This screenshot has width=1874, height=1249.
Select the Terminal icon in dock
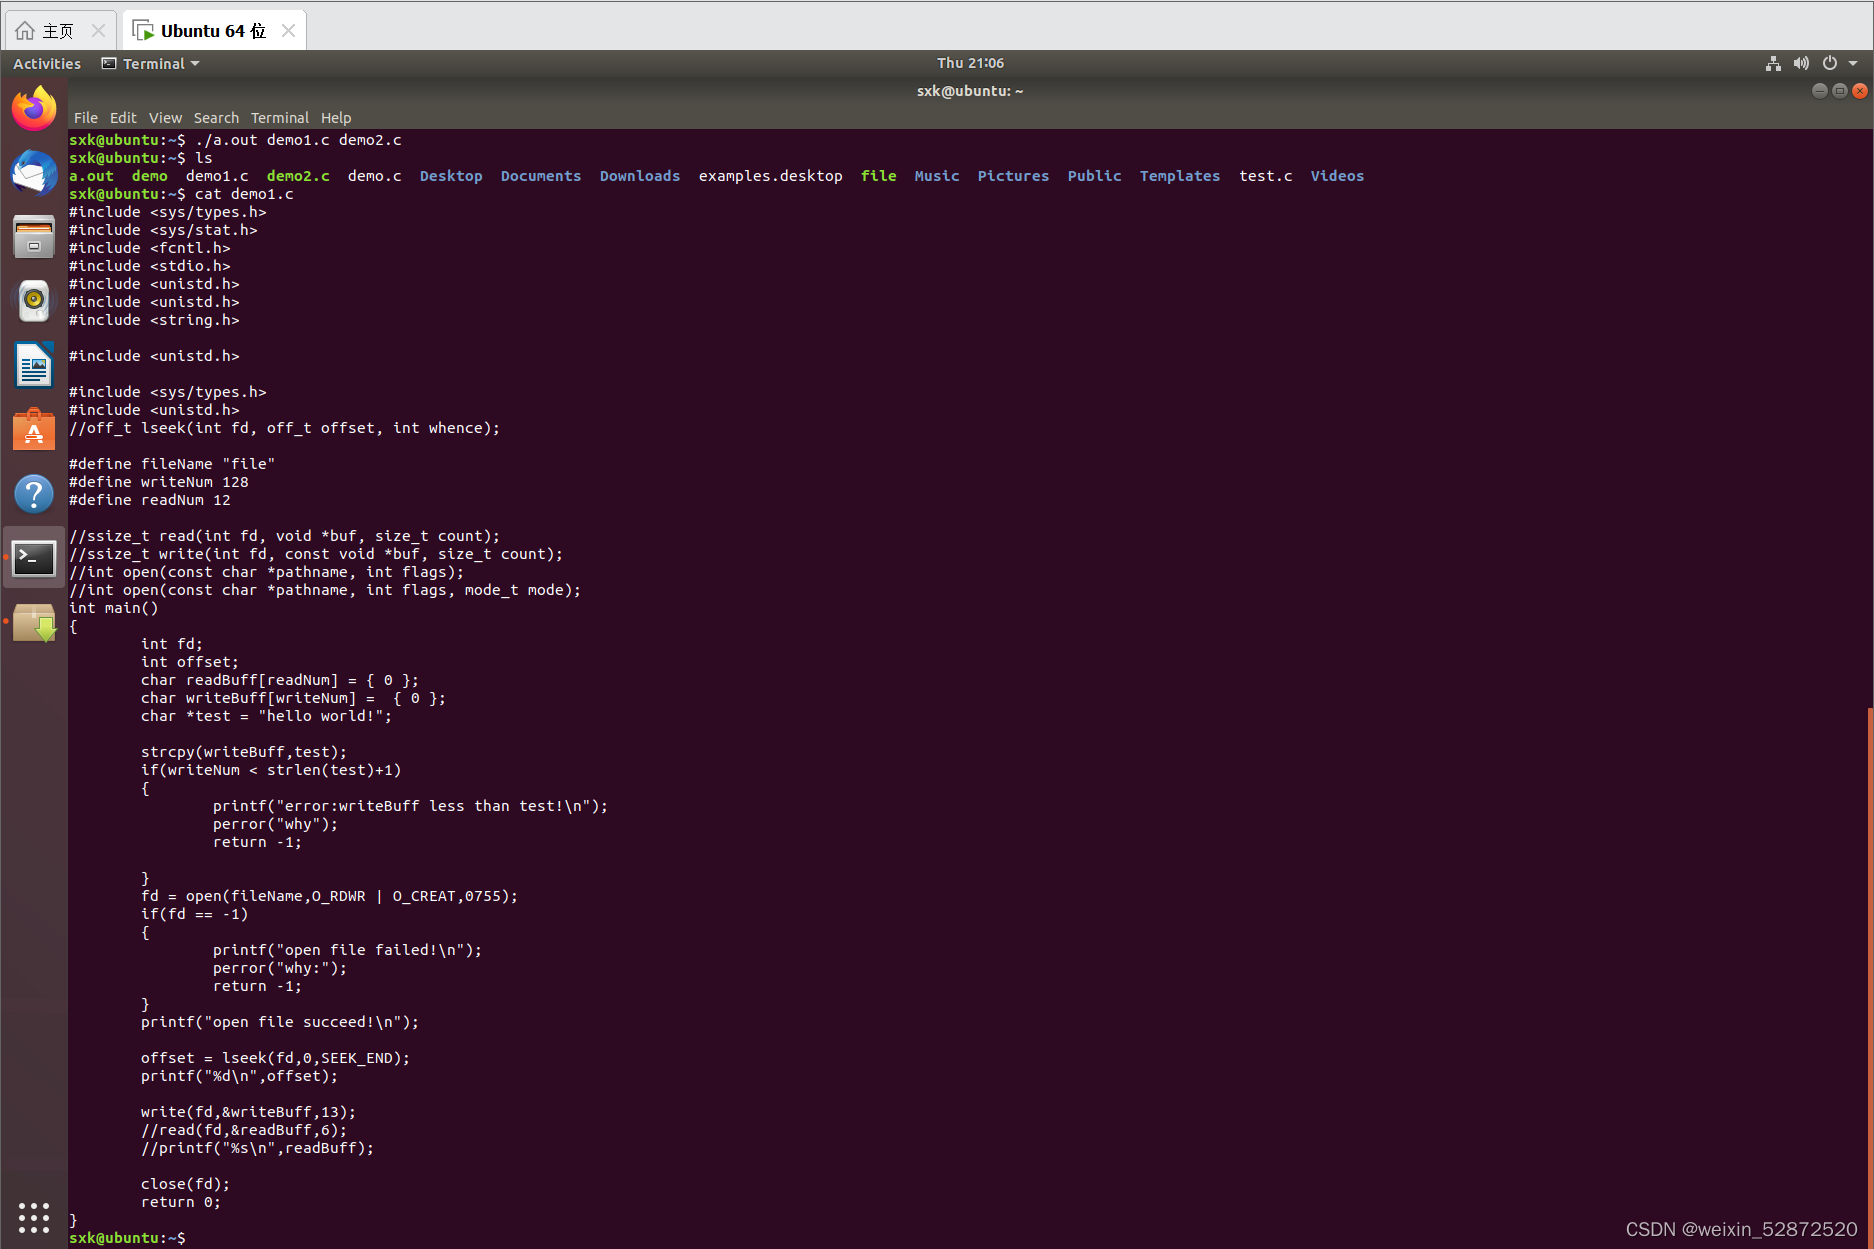(x=34, y=558)
